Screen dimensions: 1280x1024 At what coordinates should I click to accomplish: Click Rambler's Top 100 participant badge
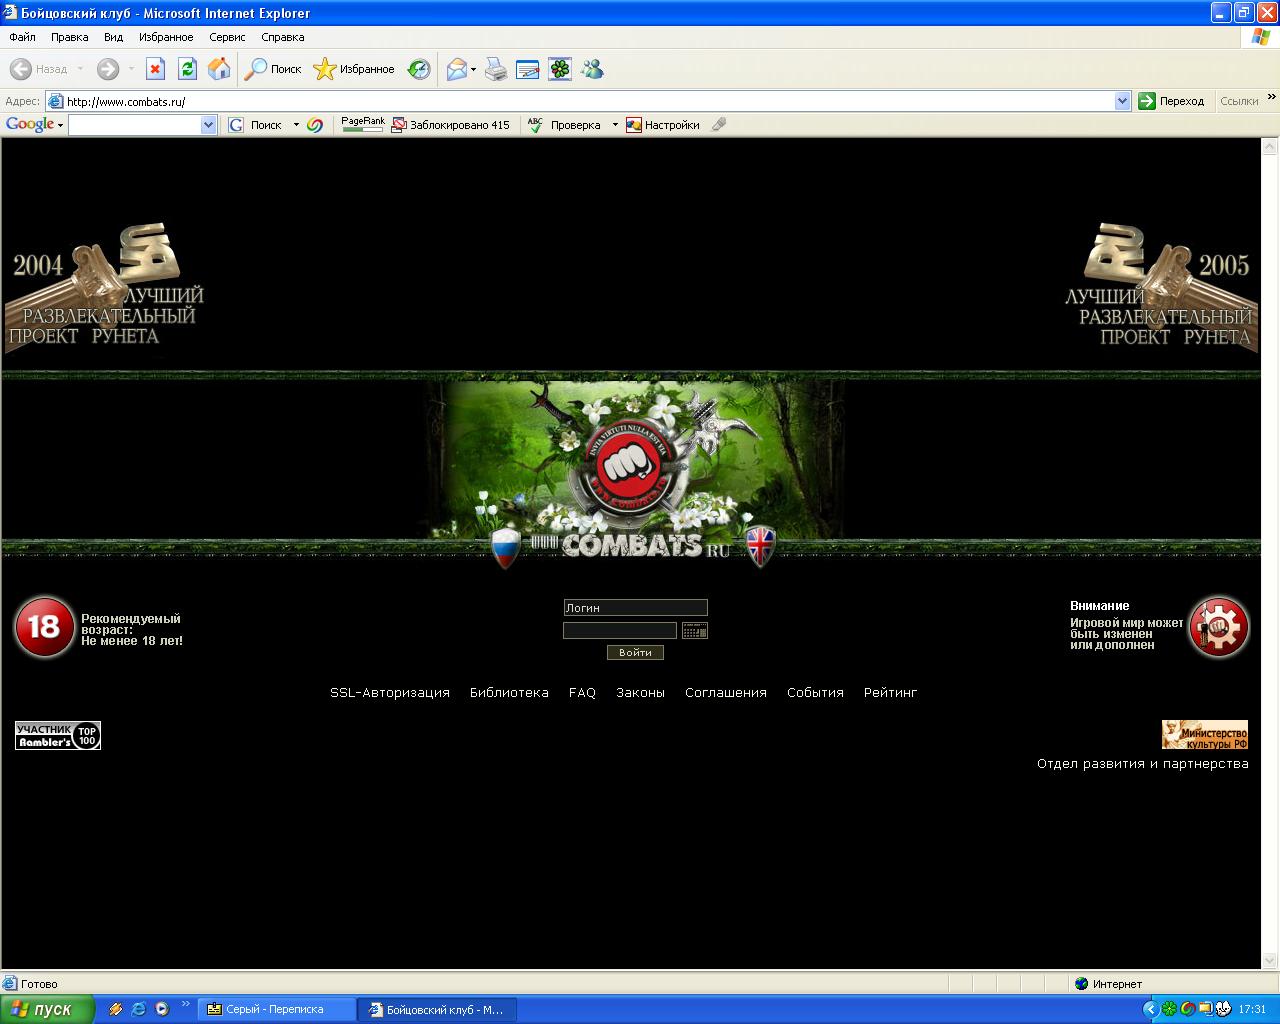pos(58,735)
